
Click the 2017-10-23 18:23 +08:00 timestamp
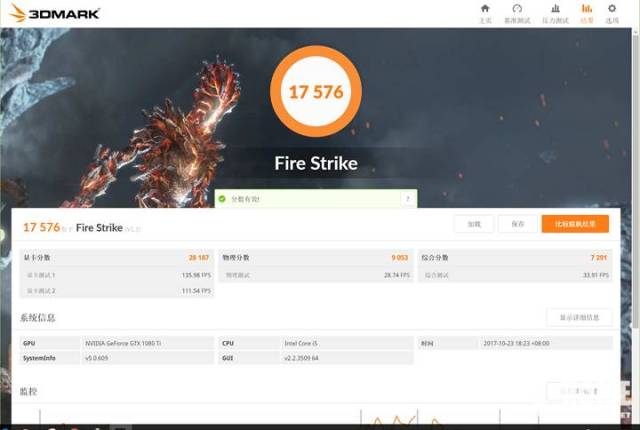click(x=516, y=343)
